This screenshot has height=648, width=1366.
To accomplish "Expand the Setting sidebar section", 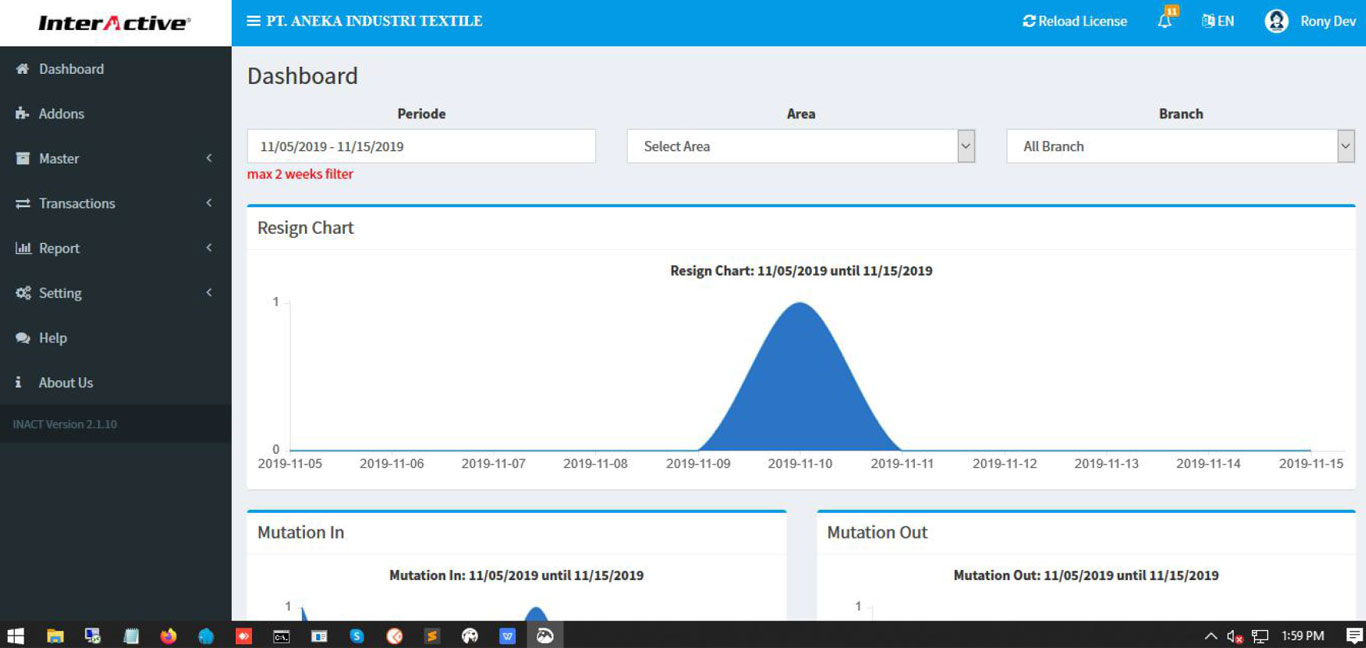I will tap(58, 293).
